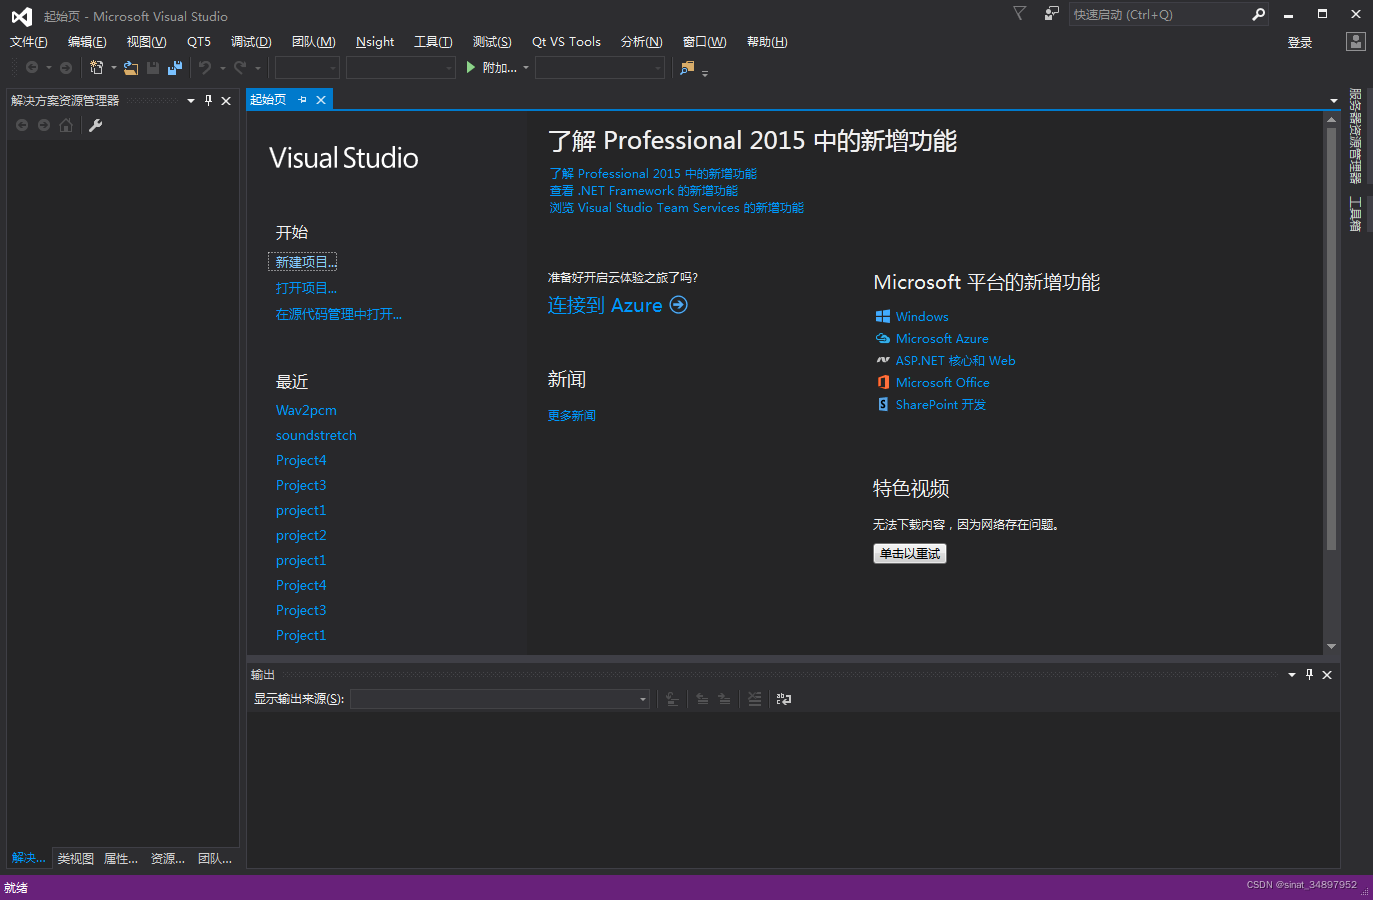Viewport: 1373px width, 900px height.
Task: Click the Microsoft Office link
Action: pos(943,383)
